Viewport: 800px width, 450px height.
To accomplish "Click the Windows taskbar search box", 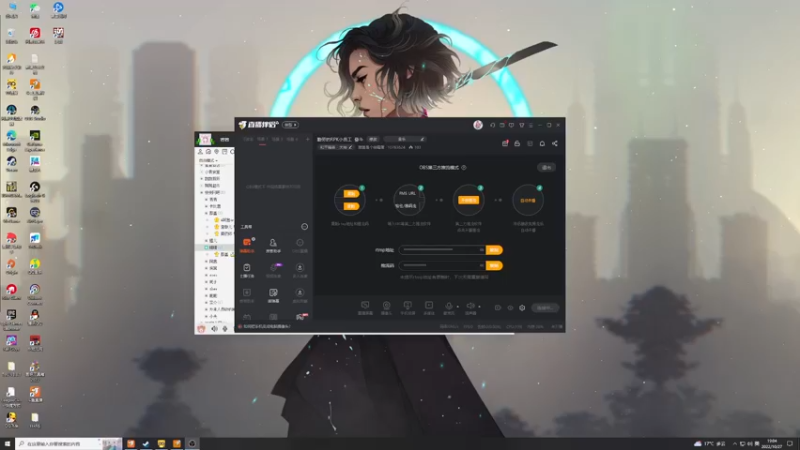I will click(68, 444).
